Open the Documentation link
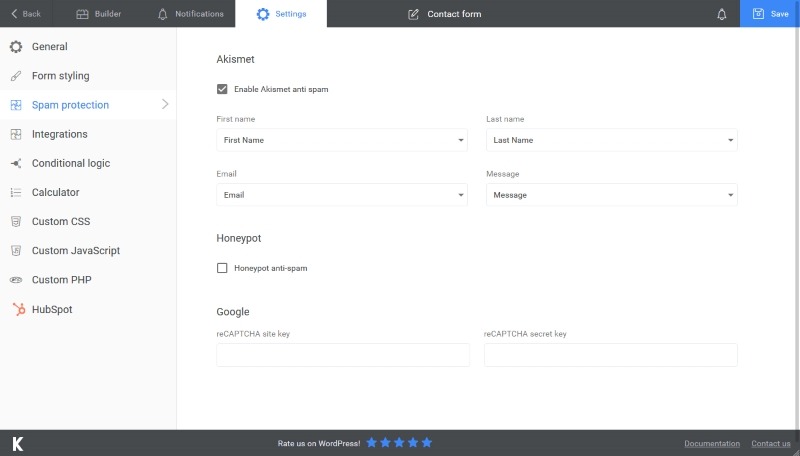This screenshot has height=456, width=800. 711,443
